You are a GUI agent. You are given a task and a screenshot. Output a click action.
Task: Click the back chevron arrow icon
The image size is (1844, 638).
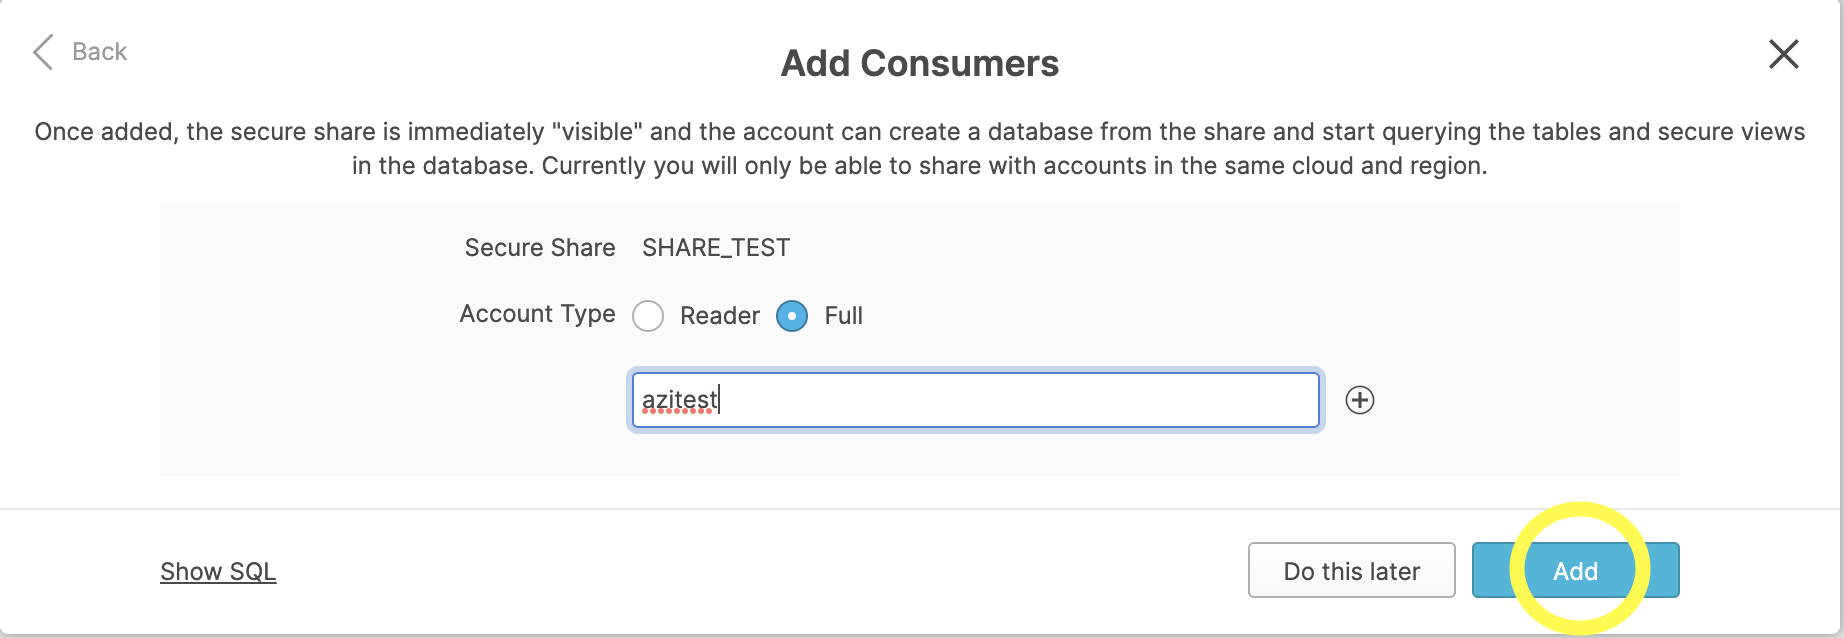(x=43, y=52)
